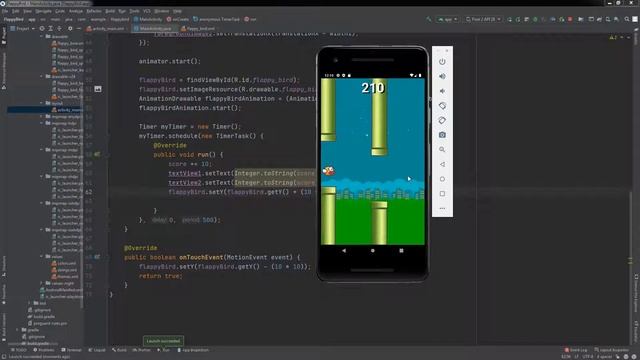Open the Terminal tool window
The width and height of the screenshot is (640, 360).
[x=71, y=350]
